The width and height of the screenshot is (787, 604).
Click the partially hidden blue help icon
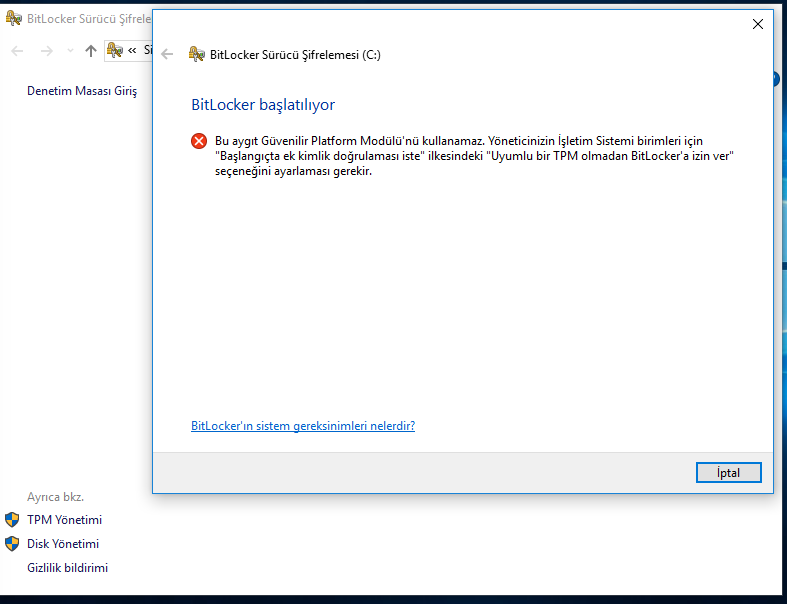click(777, 79)
